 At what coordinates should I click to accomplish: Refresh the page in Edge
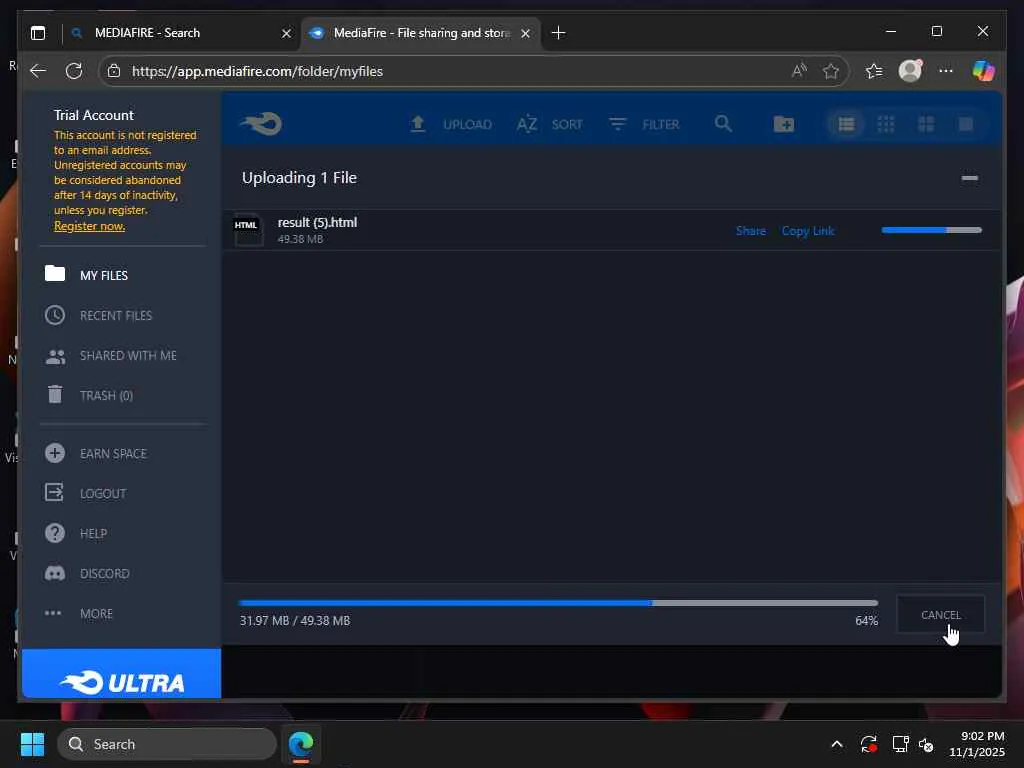tap(74, 71)
